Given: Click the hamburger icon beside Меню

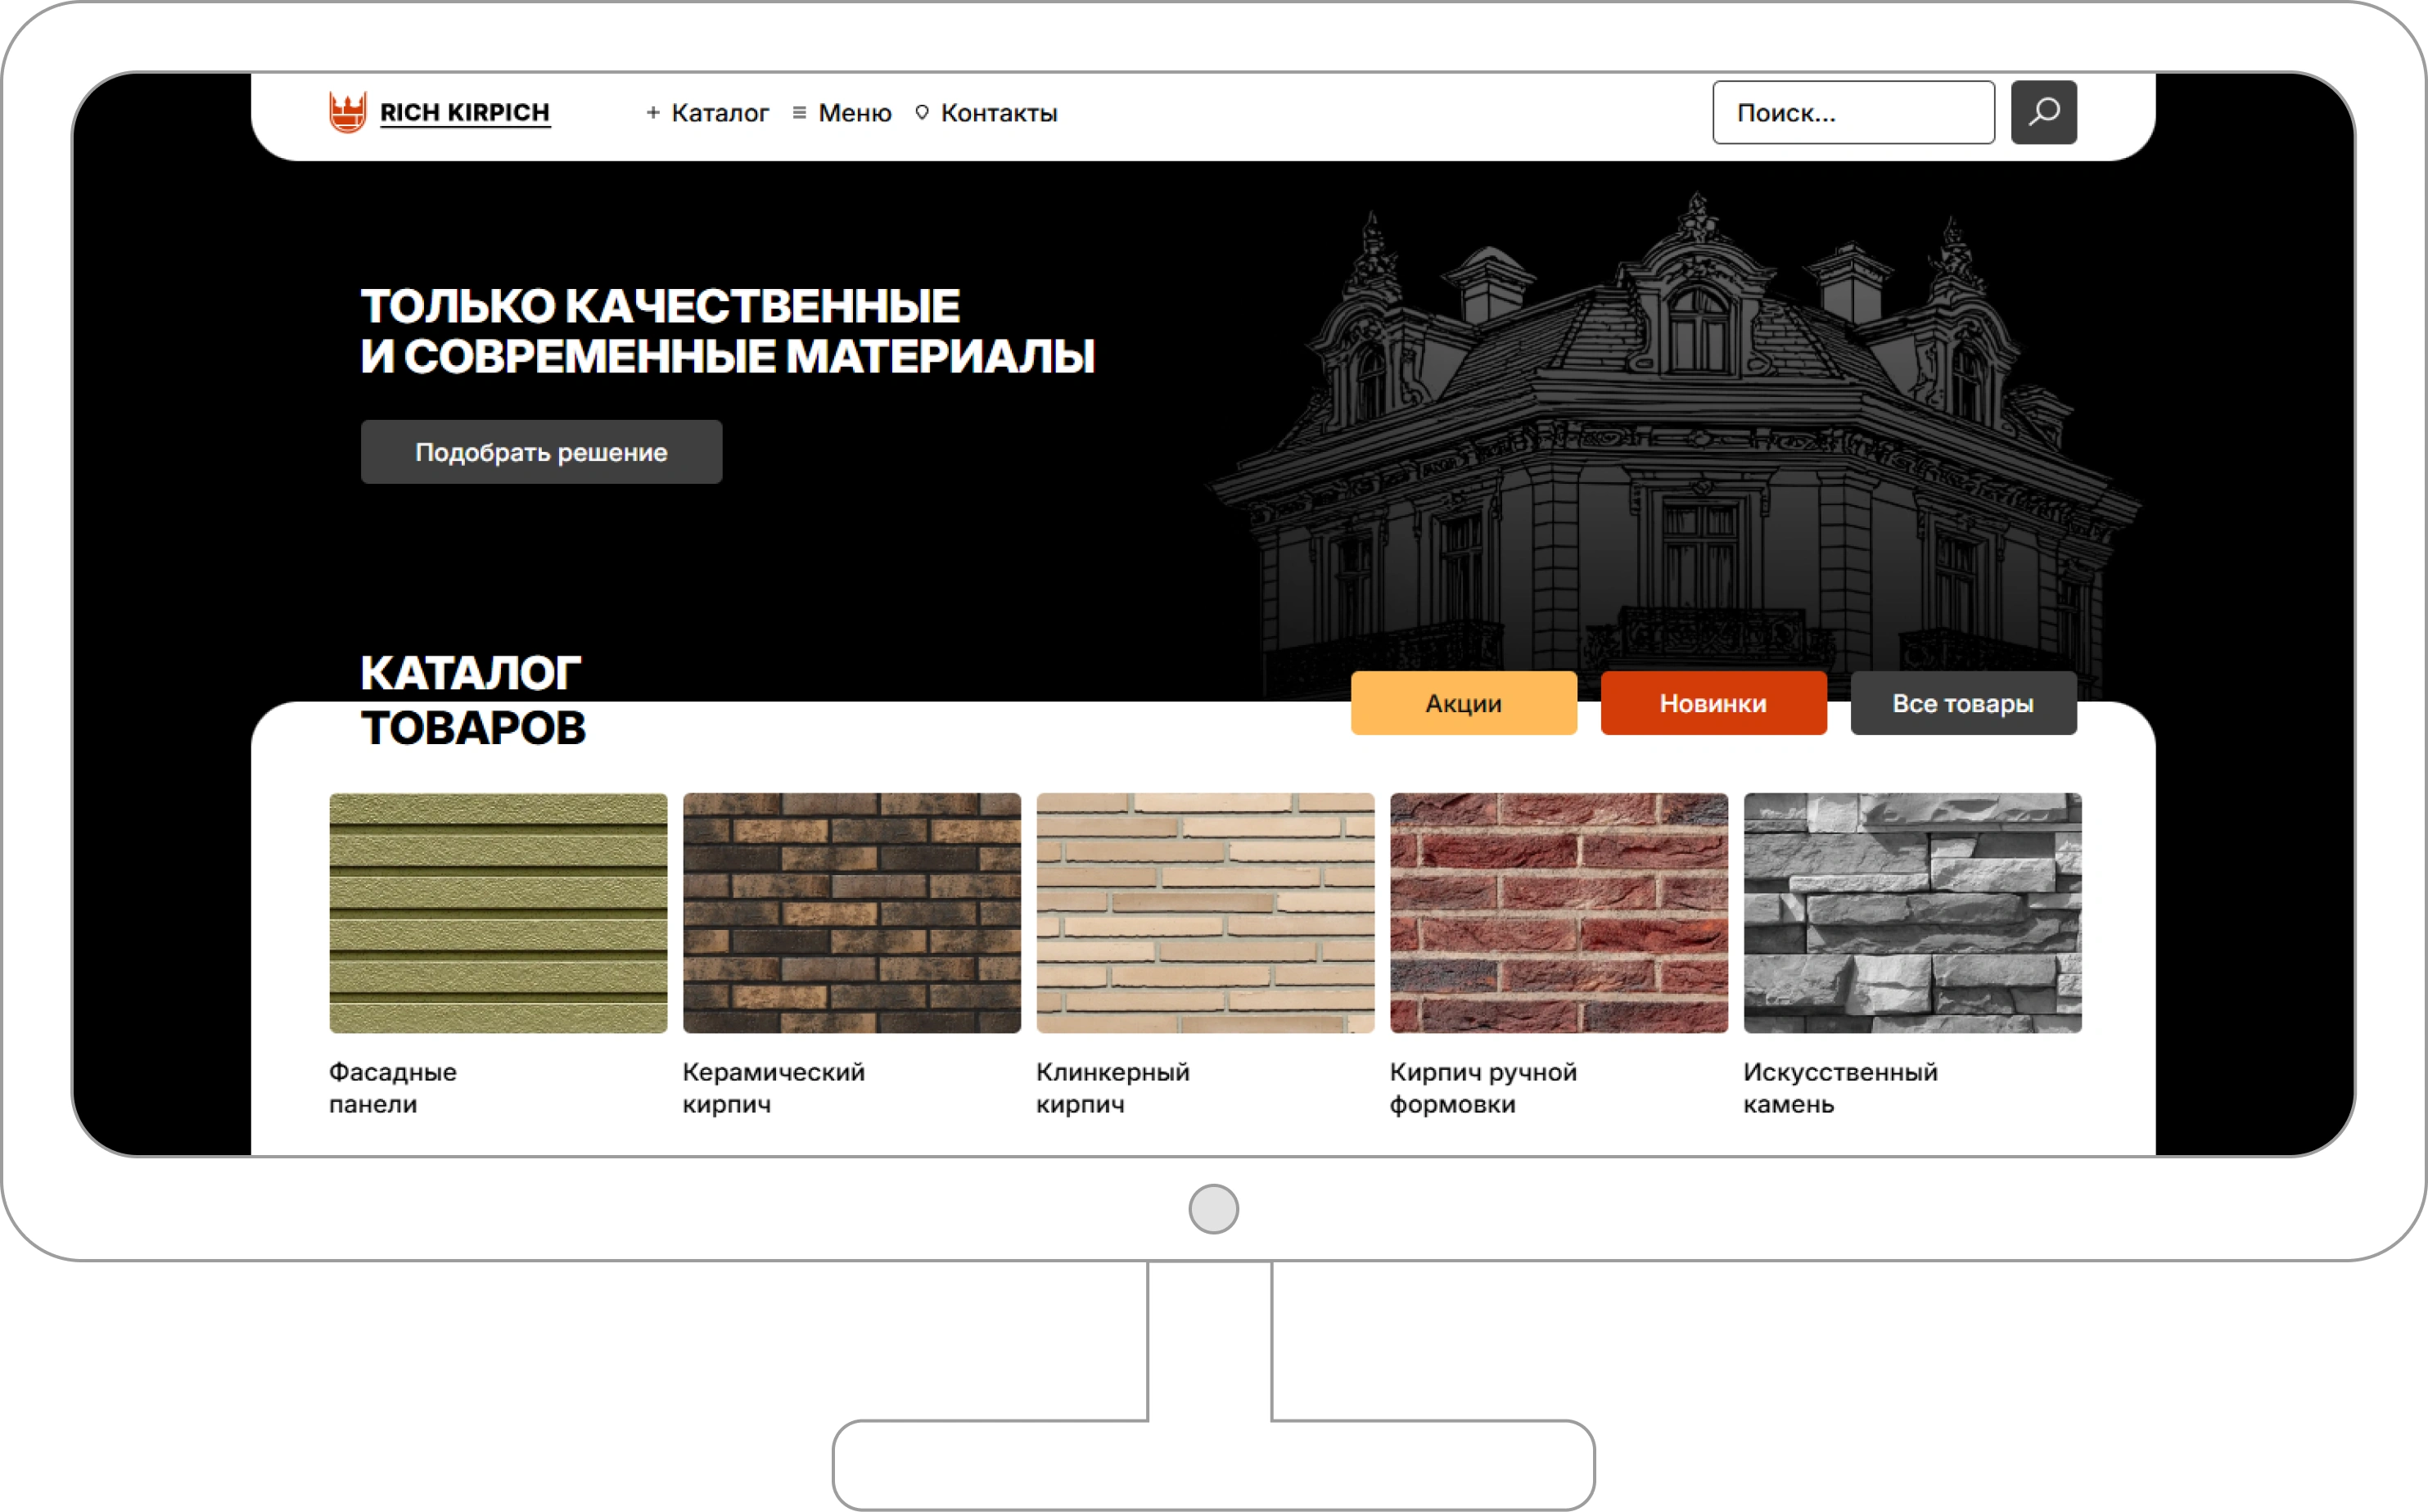Looking at the screenshot, I should [799, 113].
